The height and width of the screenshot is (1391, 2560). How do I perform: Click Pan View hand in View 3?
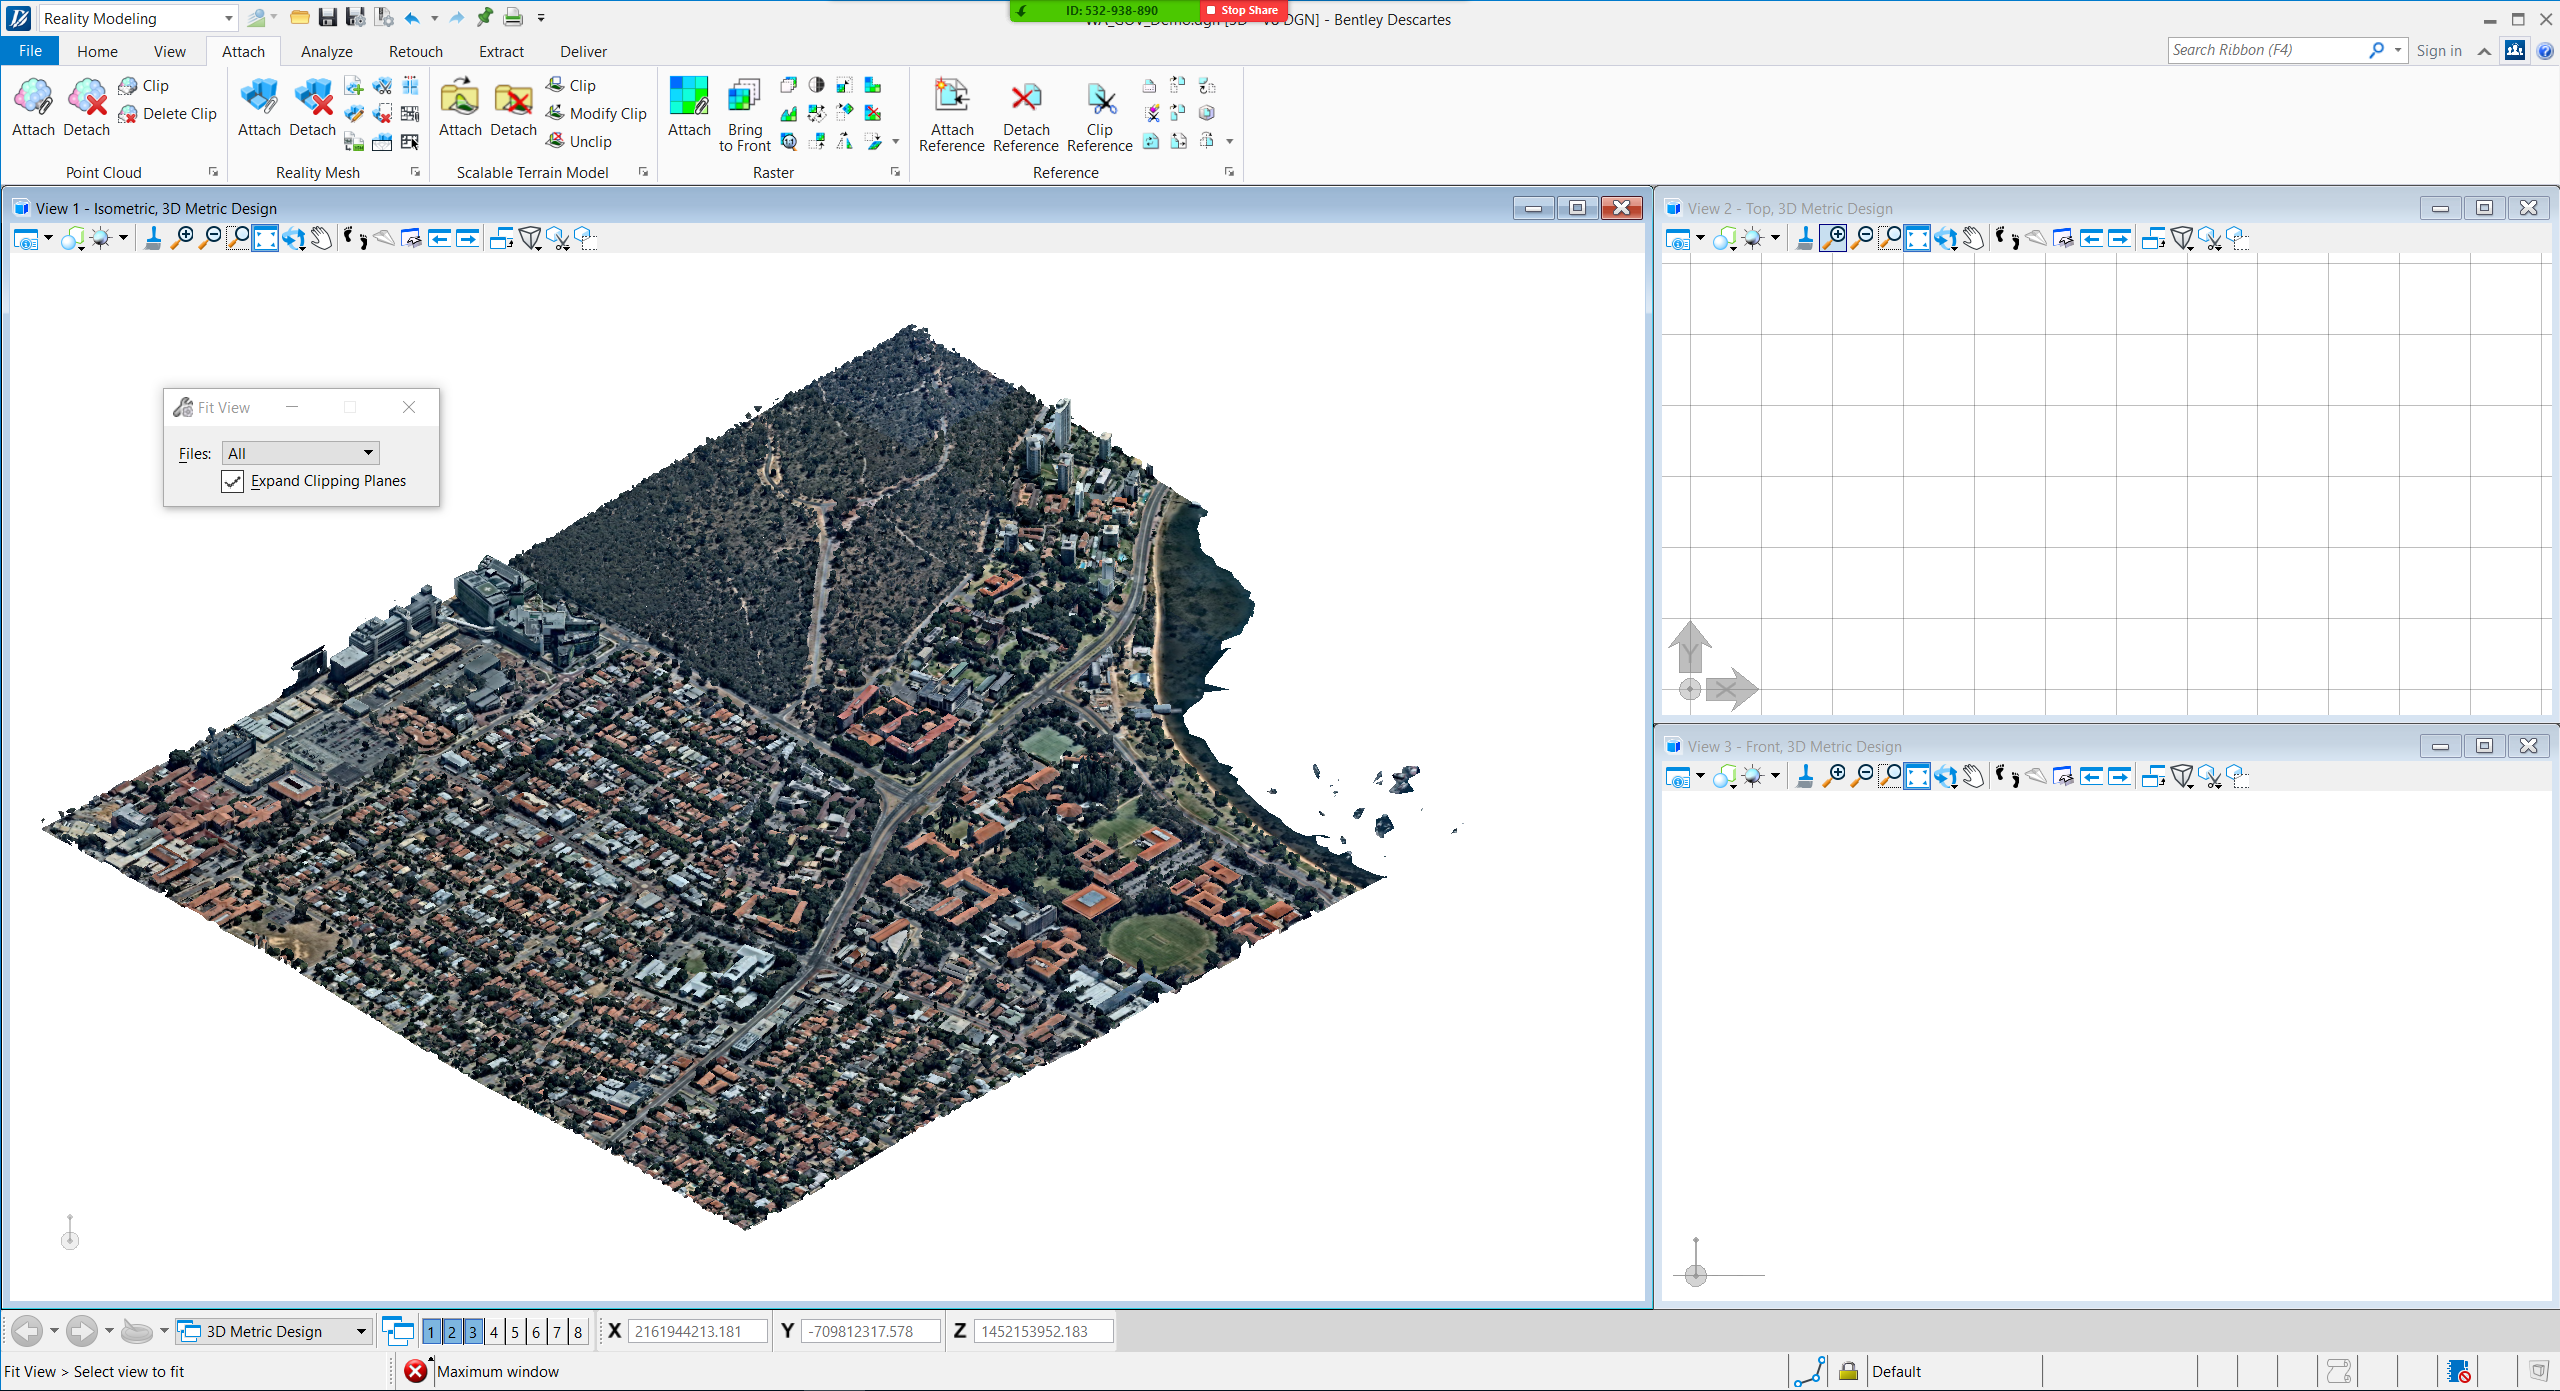click(x=1973, y=776)
